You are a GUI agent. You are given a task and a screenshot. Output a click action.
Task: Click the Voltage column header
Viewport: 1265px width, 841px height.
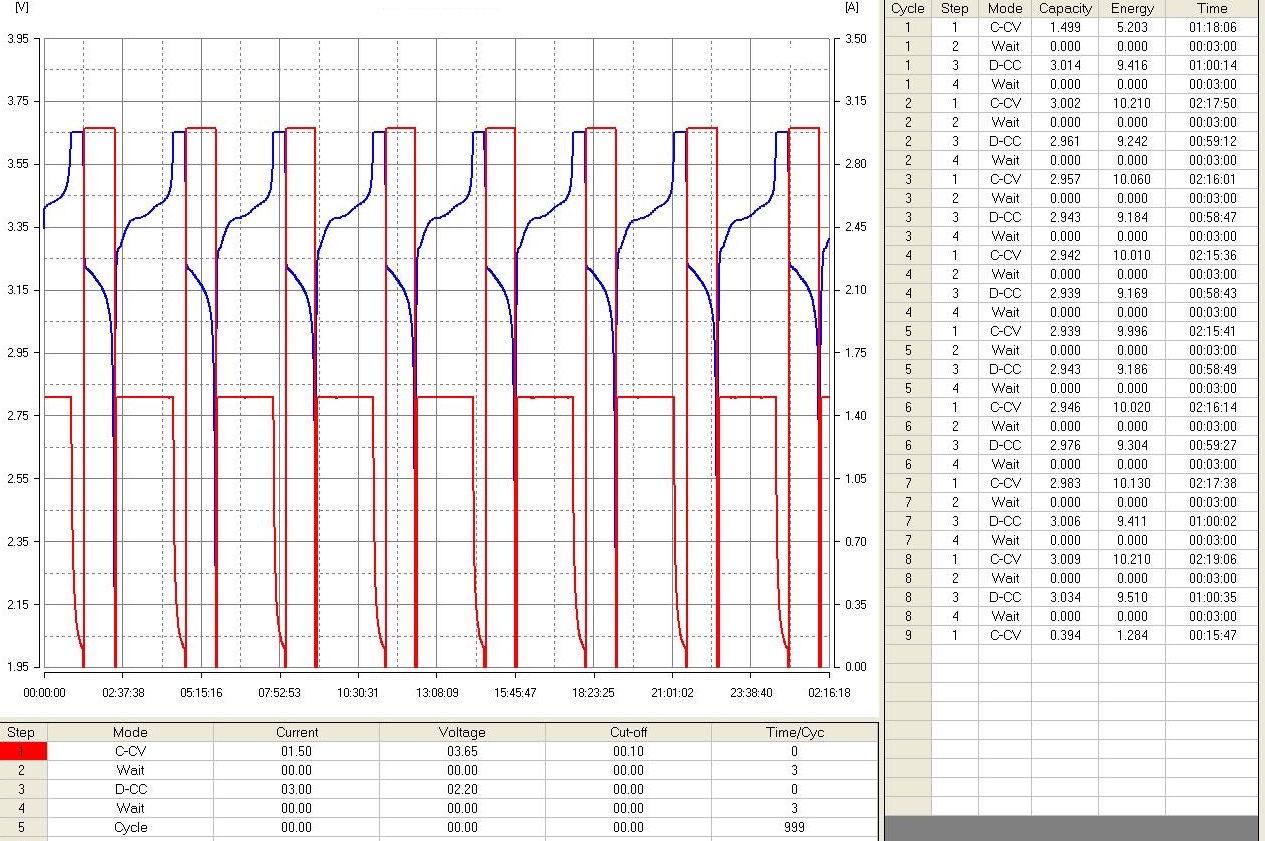pyautogui.click(x=463, y=732)
